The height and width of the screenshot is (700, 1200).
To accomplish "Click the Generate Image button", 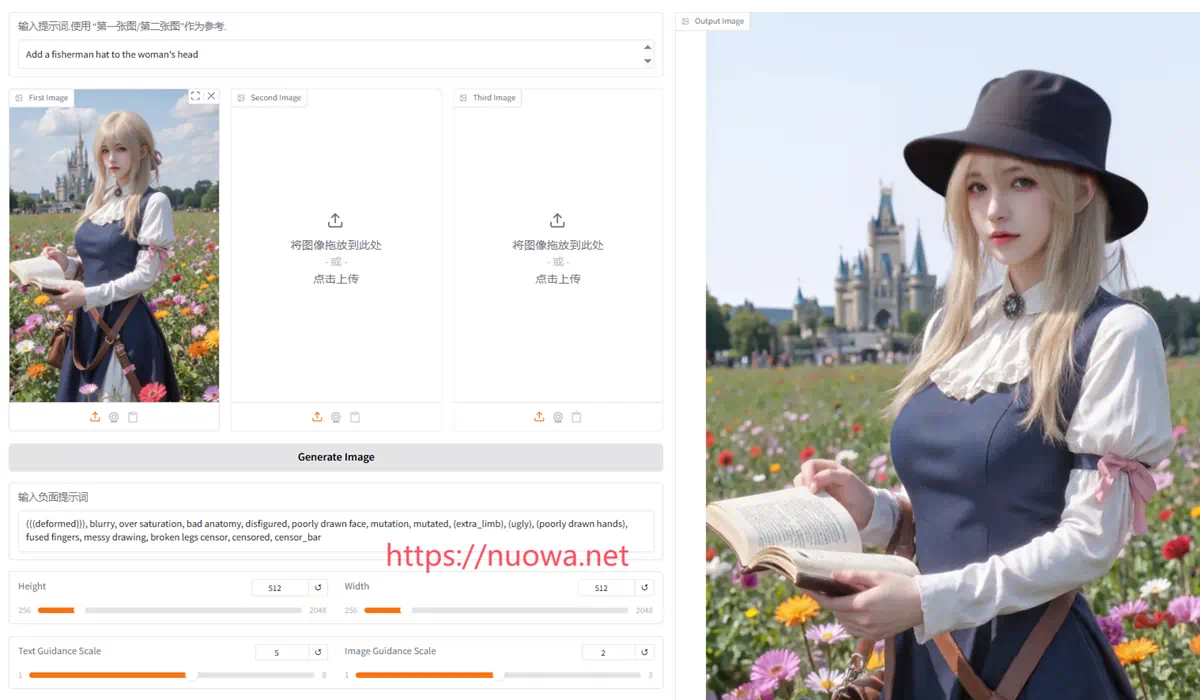I will [x=336, y=457].
